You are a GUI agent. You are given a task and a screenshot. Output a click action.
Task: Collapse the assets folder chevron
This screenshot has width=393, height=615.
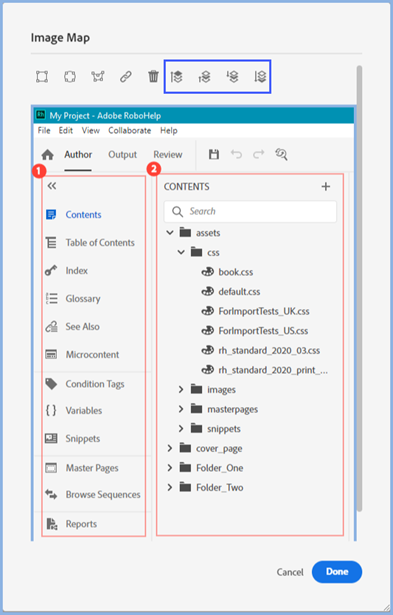(170, 233)
